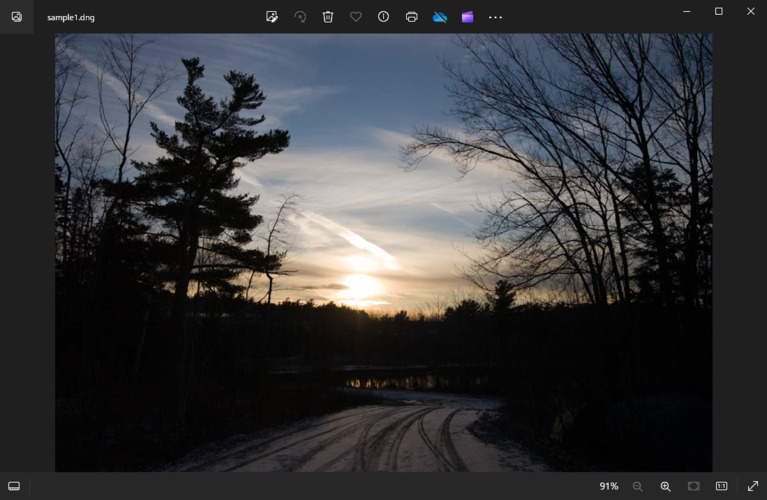Open Clipchamp video editor icon
The height and width of the screenshot is (500, 767).
(468, 17)
